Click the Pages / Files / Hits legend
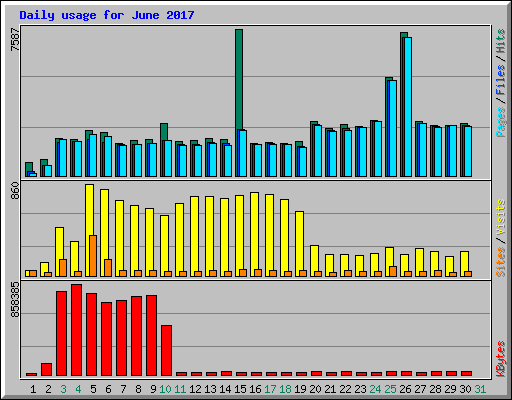 point(500,83)
